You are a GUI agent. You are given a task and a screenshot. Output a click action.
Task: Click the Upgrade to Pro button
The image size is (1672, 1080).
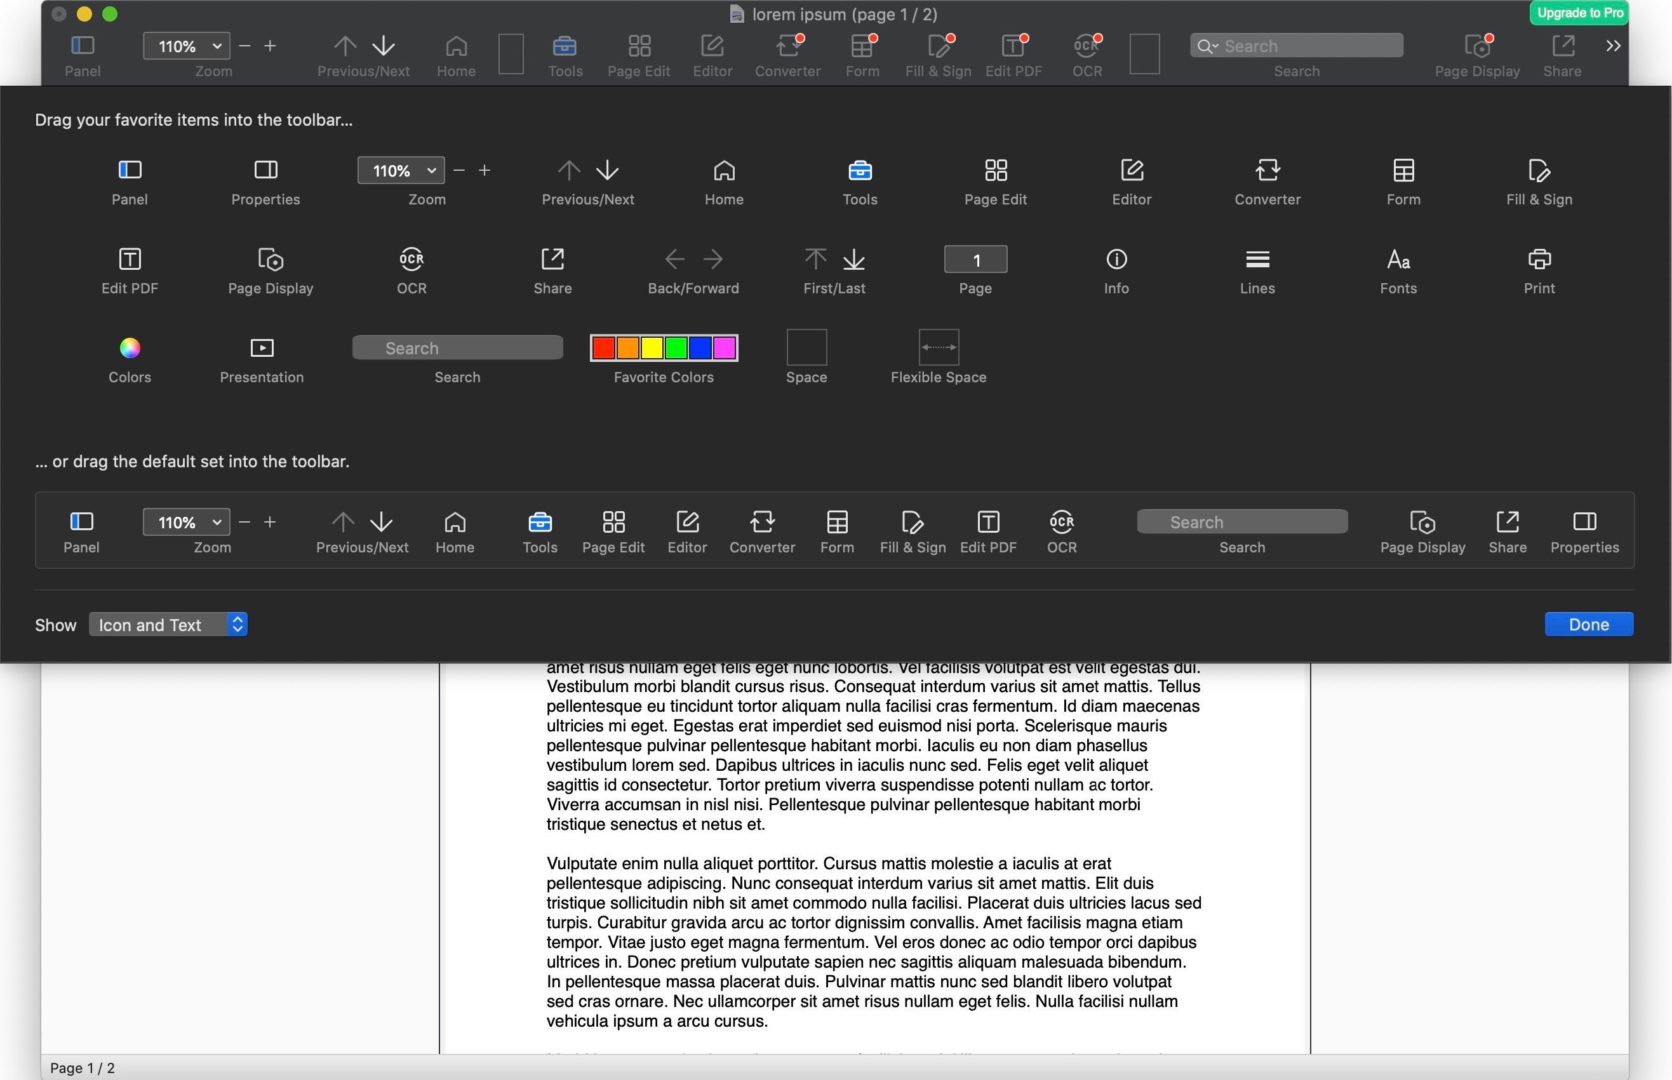1580,13
